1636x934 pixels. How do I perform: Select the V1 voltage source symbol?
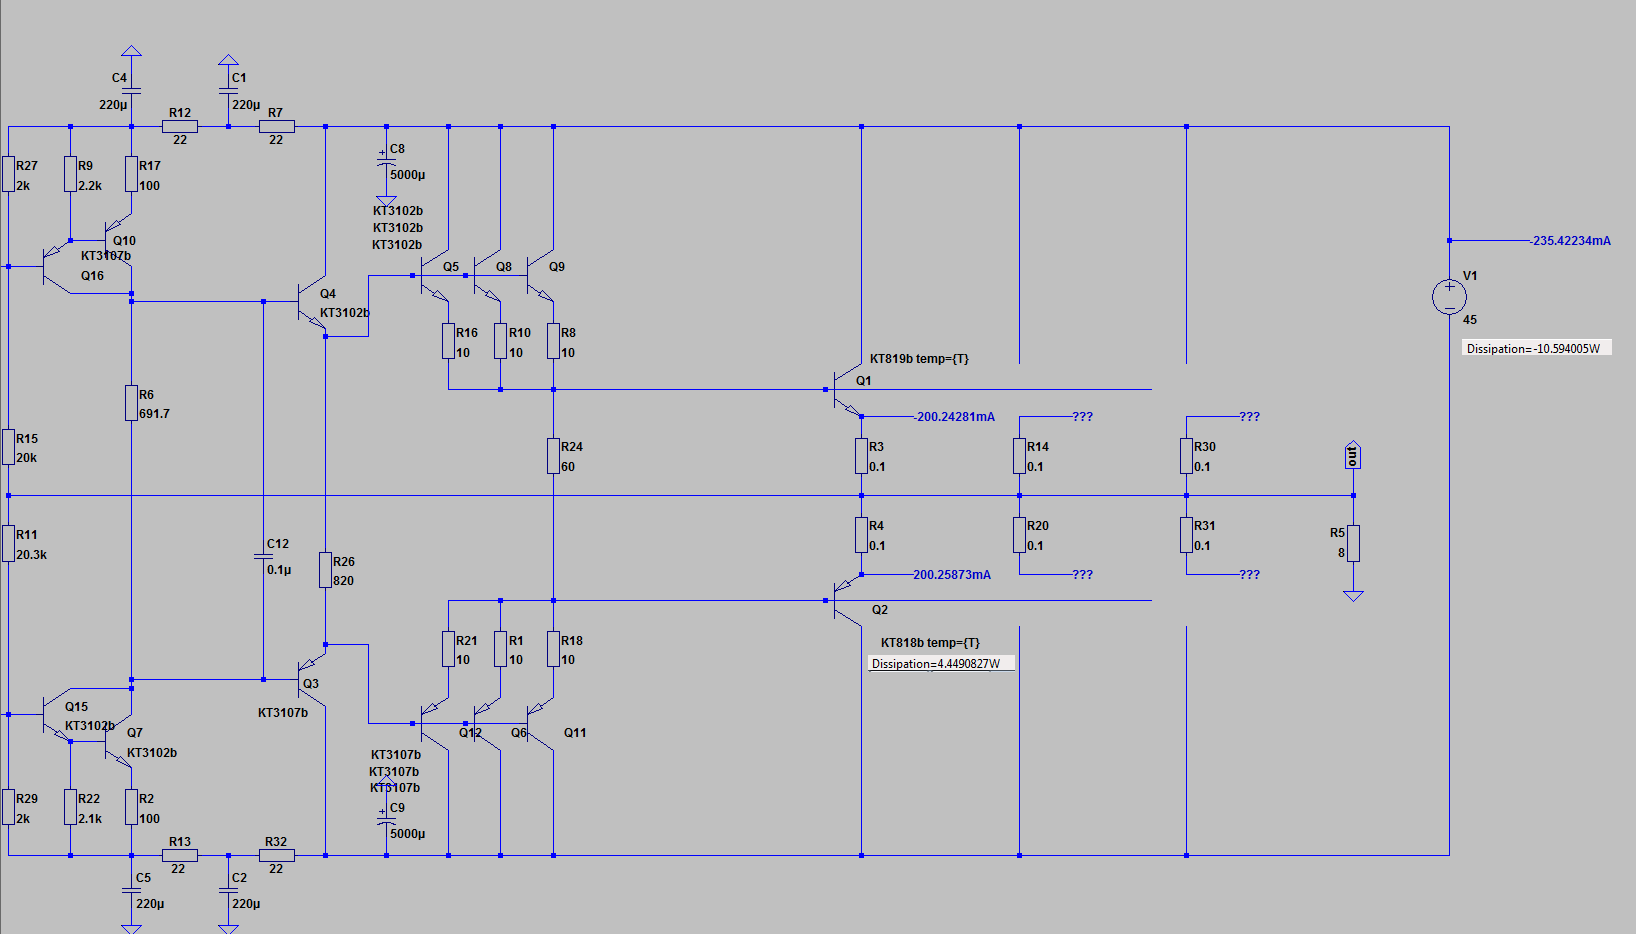(x=1449, y=297)
